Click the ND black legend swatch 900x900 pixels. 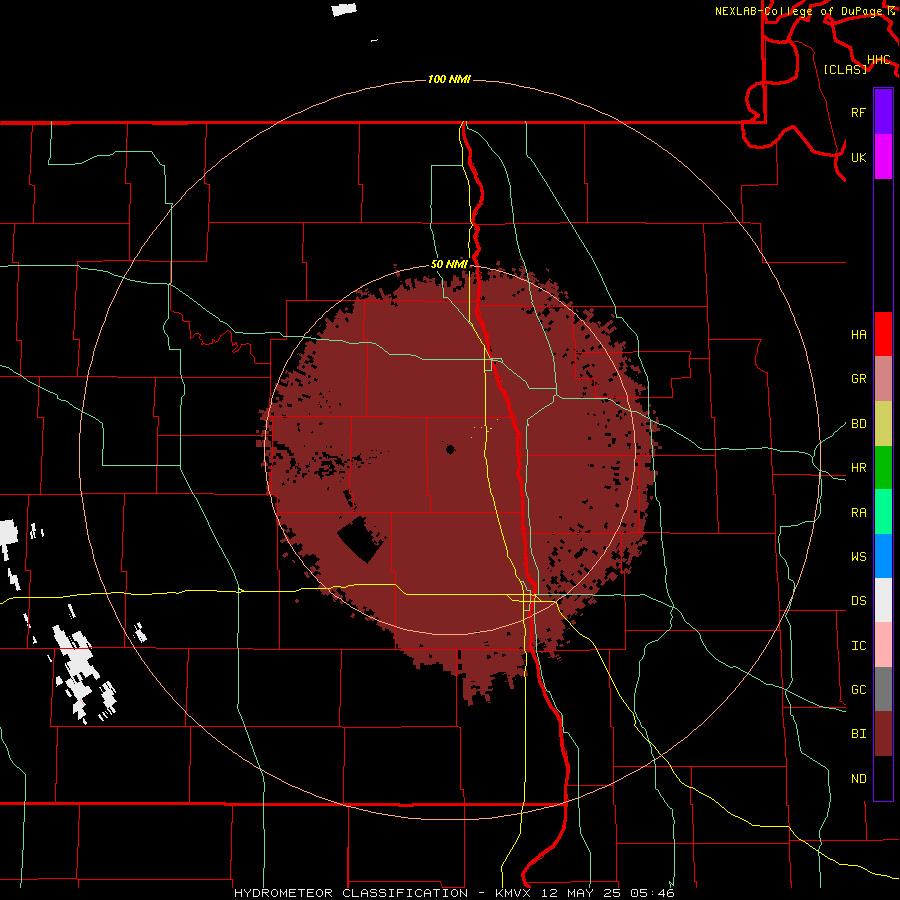coord(883,778)
